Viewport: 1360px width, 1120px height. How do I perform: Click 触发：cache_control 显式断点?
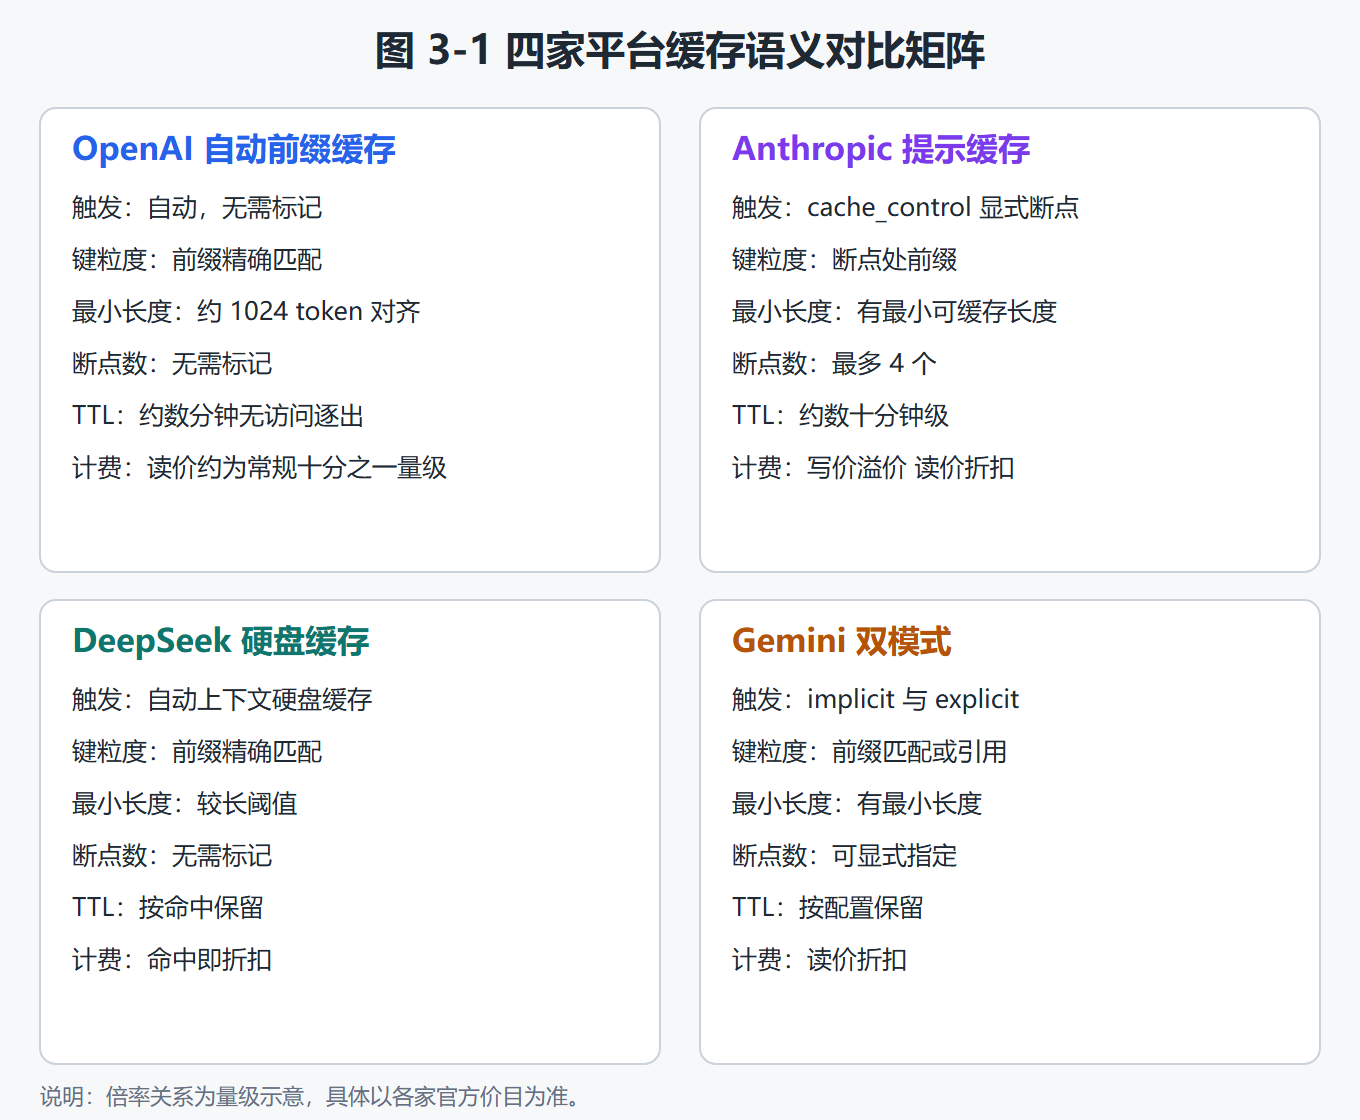(x=906, y=208)
